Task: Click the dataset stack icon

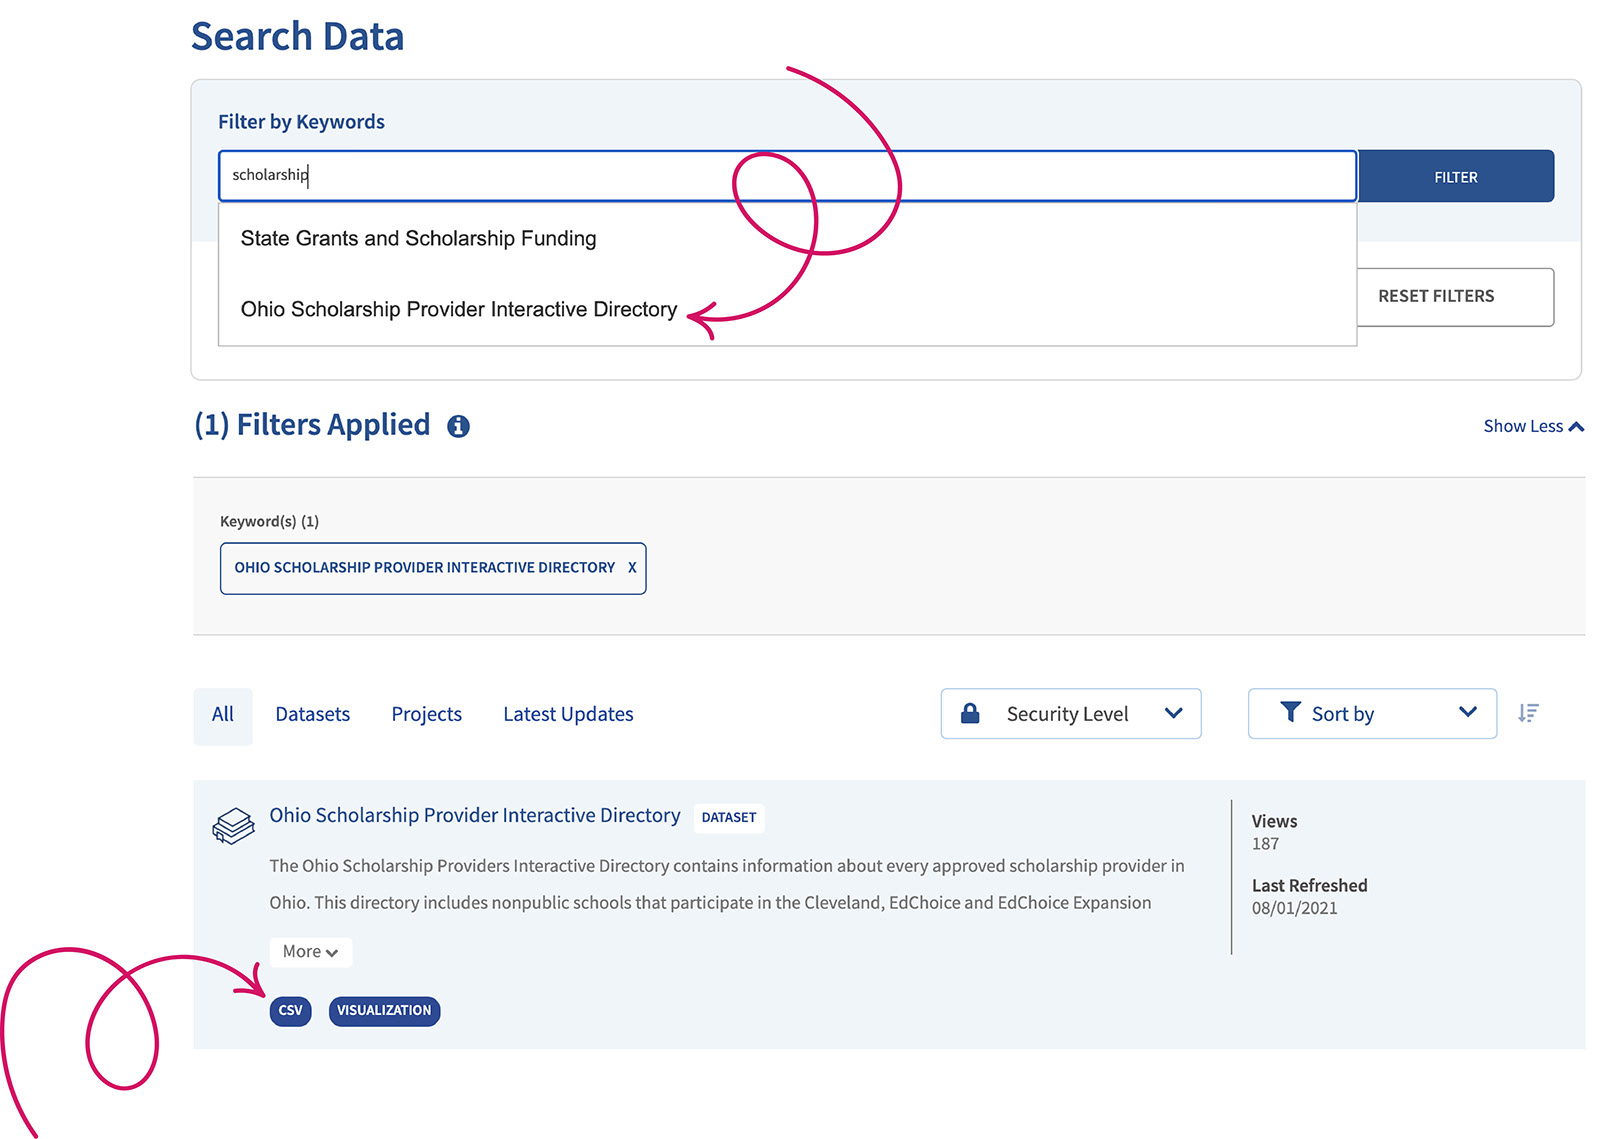Action: tap(233, 826)
